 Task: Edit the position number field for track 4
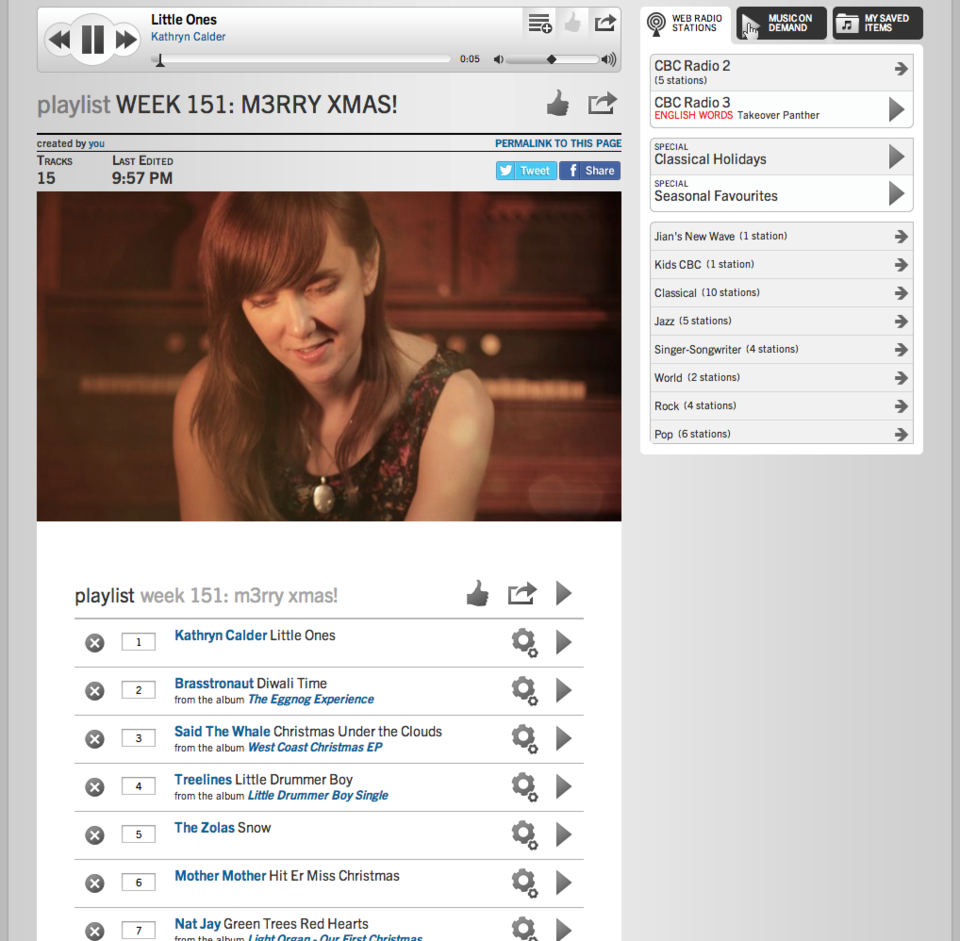(138, 786)
